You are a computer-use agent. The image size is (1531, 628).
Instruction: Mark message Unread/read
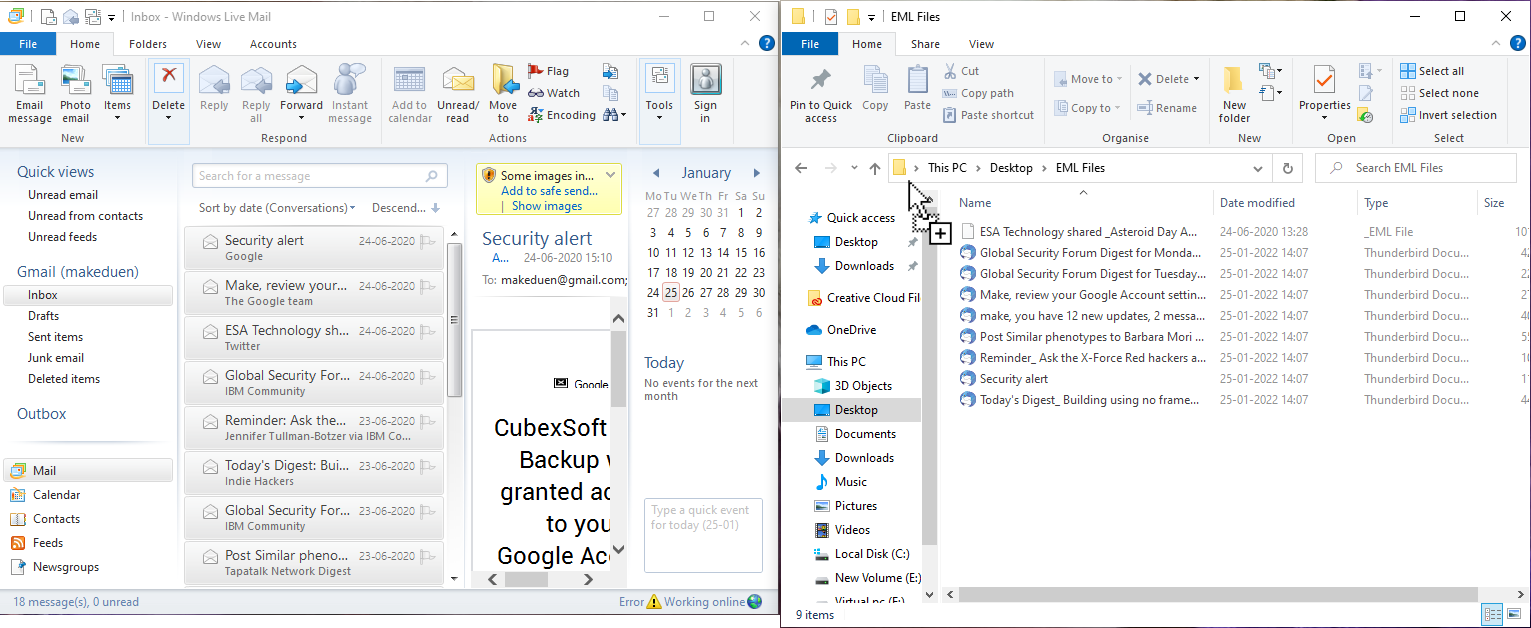click(x=458, y=94)
